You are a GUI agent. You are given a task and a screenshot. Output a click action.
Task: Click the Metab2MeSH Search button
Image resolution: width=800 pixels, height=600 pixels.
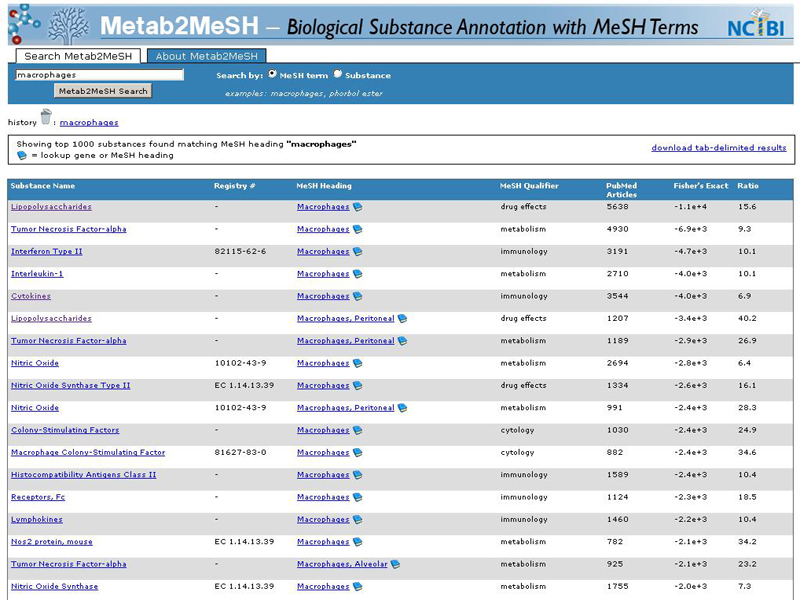pyautogui.click(x=103, y=91)
